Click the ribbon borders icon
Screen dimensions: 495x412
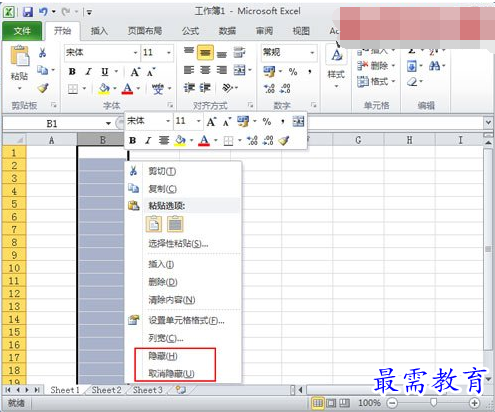(73, 89)
